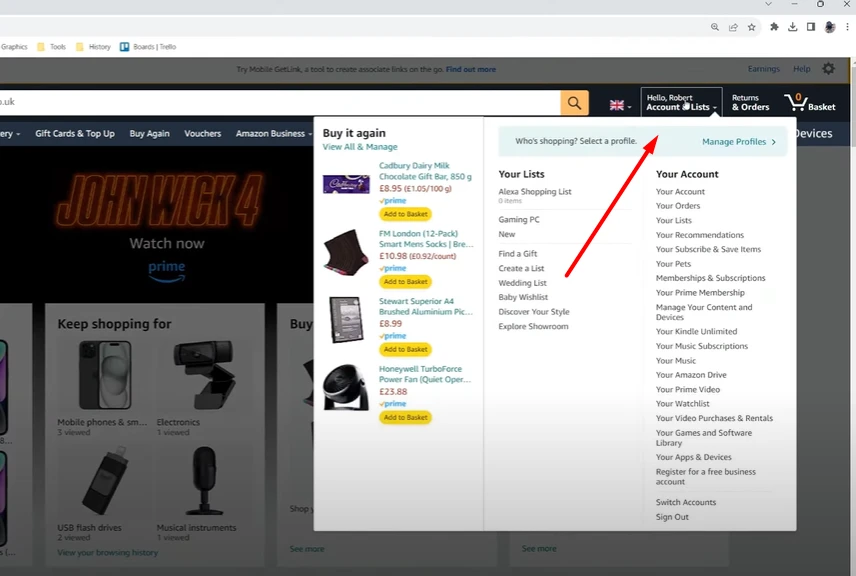Click View All & Manage link
Image resolution: width=856 pixels, height=576 pixels.
click(x=360, y=147)
